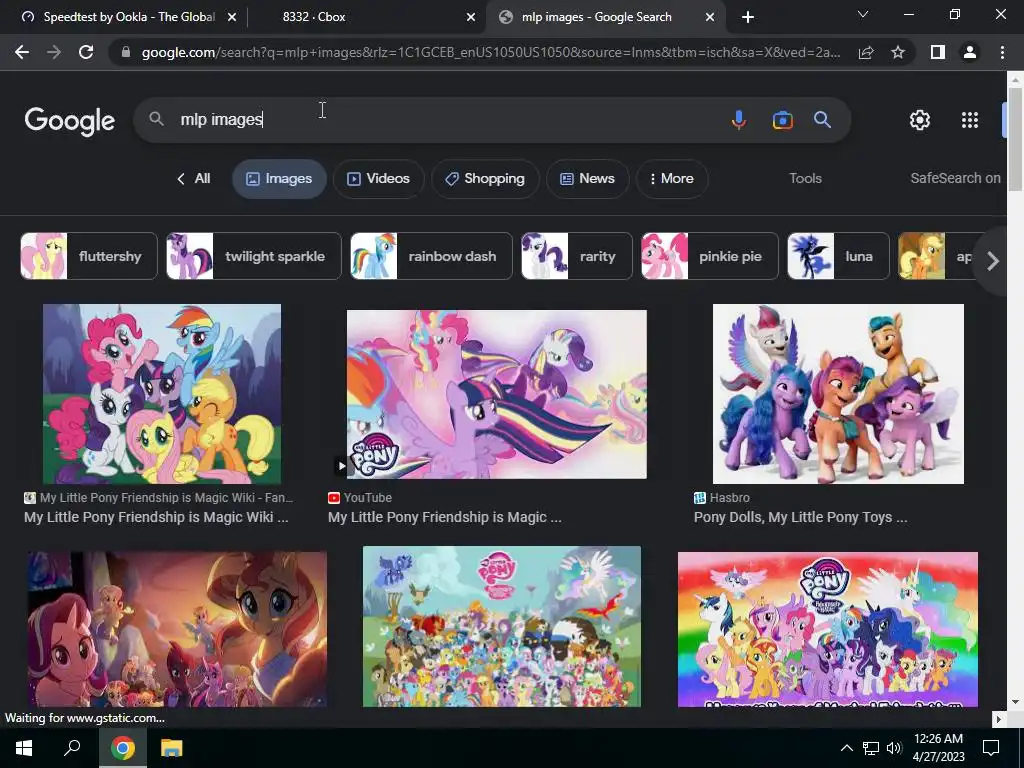This screenshot has height=768, width=1024.
Task: Filter by fluttershy chip
Action: pos(89,256)
